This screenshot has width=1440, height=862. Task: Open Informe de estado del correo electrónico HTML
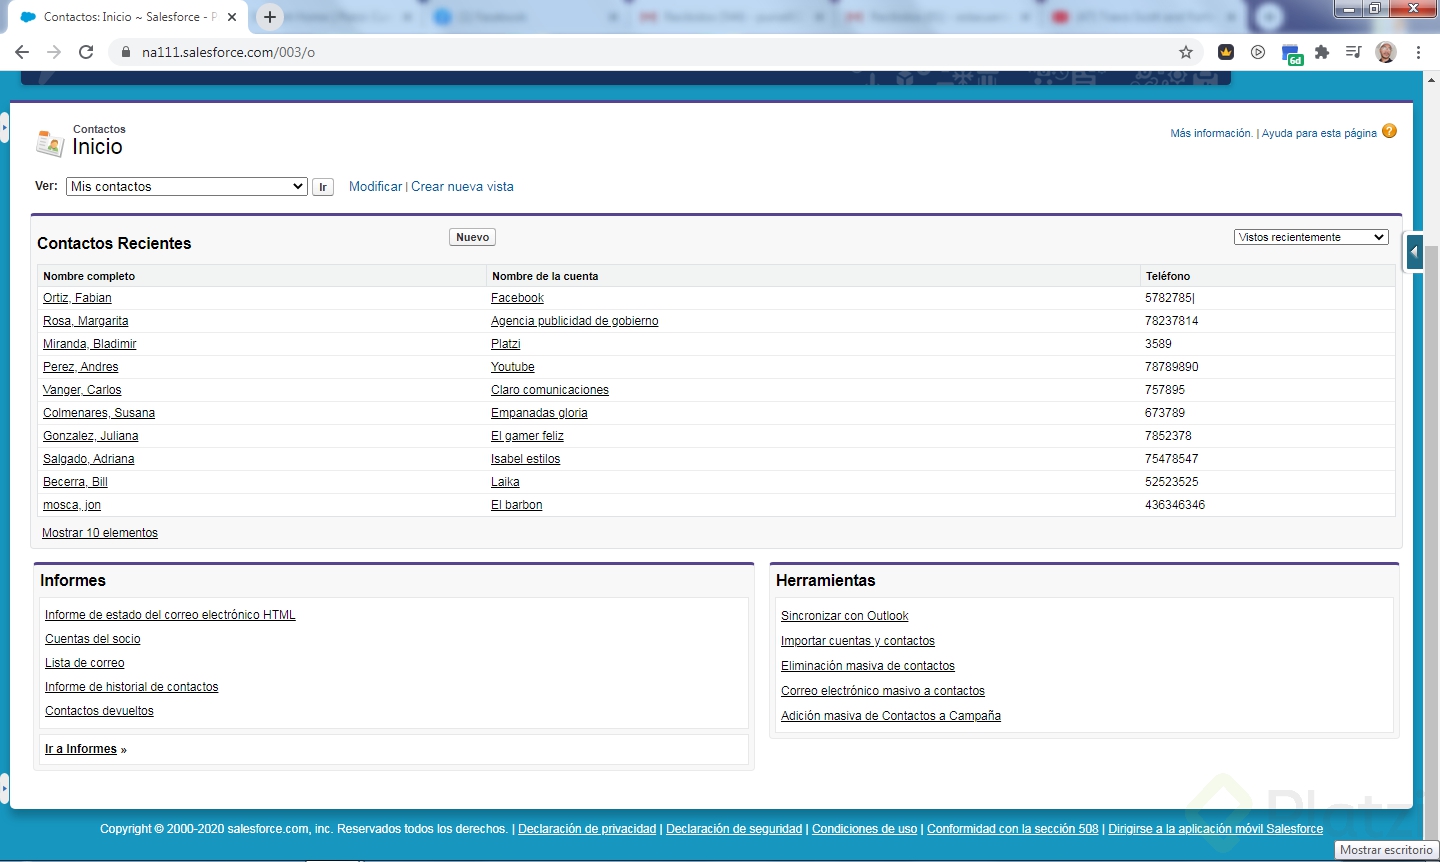(x=170, y=615)
